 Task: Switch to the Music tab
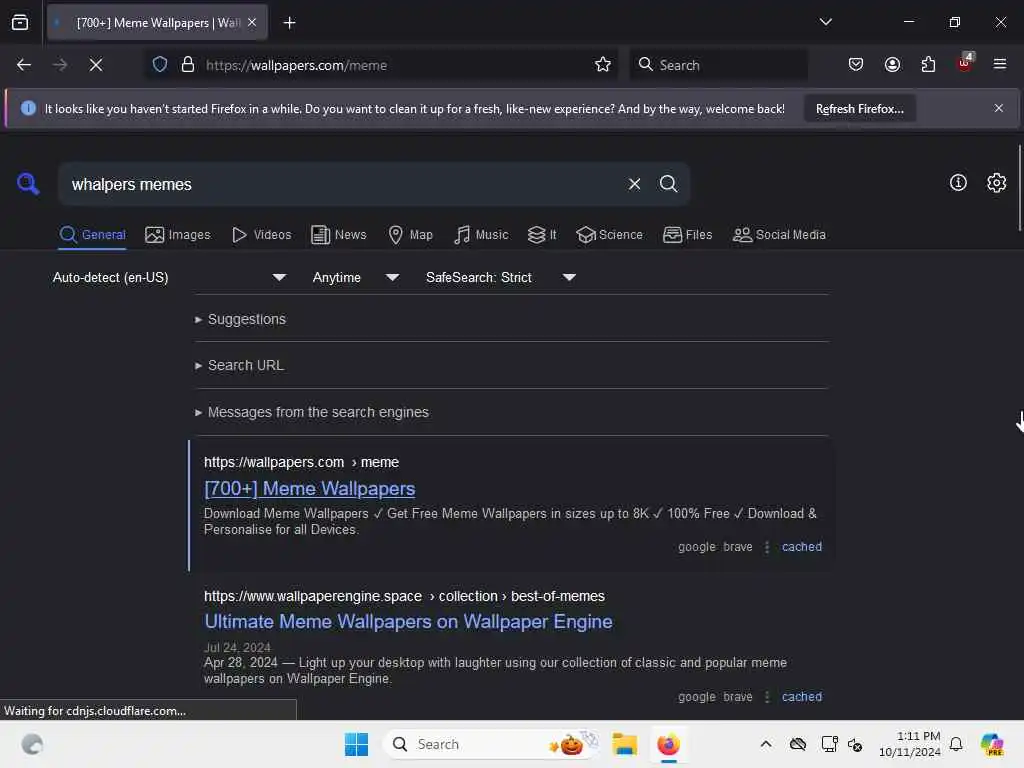tap(481, 234)
